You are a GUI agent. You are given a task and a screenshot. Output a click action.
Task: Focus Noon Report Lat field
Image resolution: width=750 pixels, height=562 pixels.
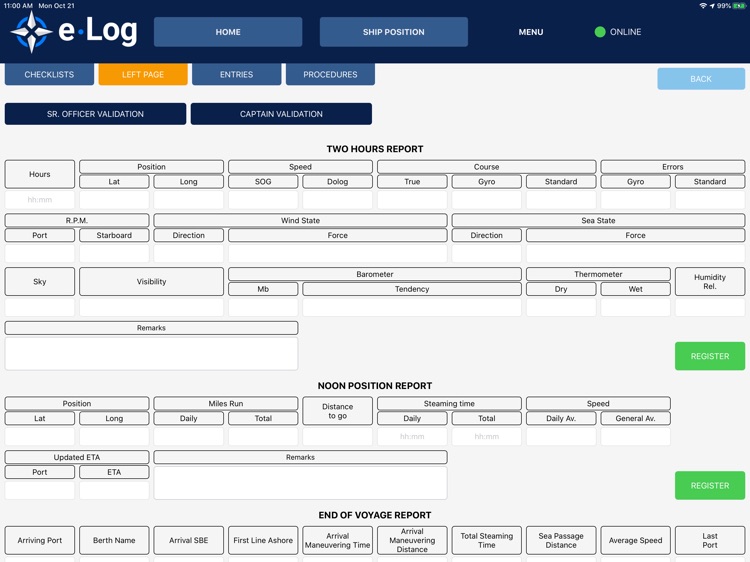(40, 436)
